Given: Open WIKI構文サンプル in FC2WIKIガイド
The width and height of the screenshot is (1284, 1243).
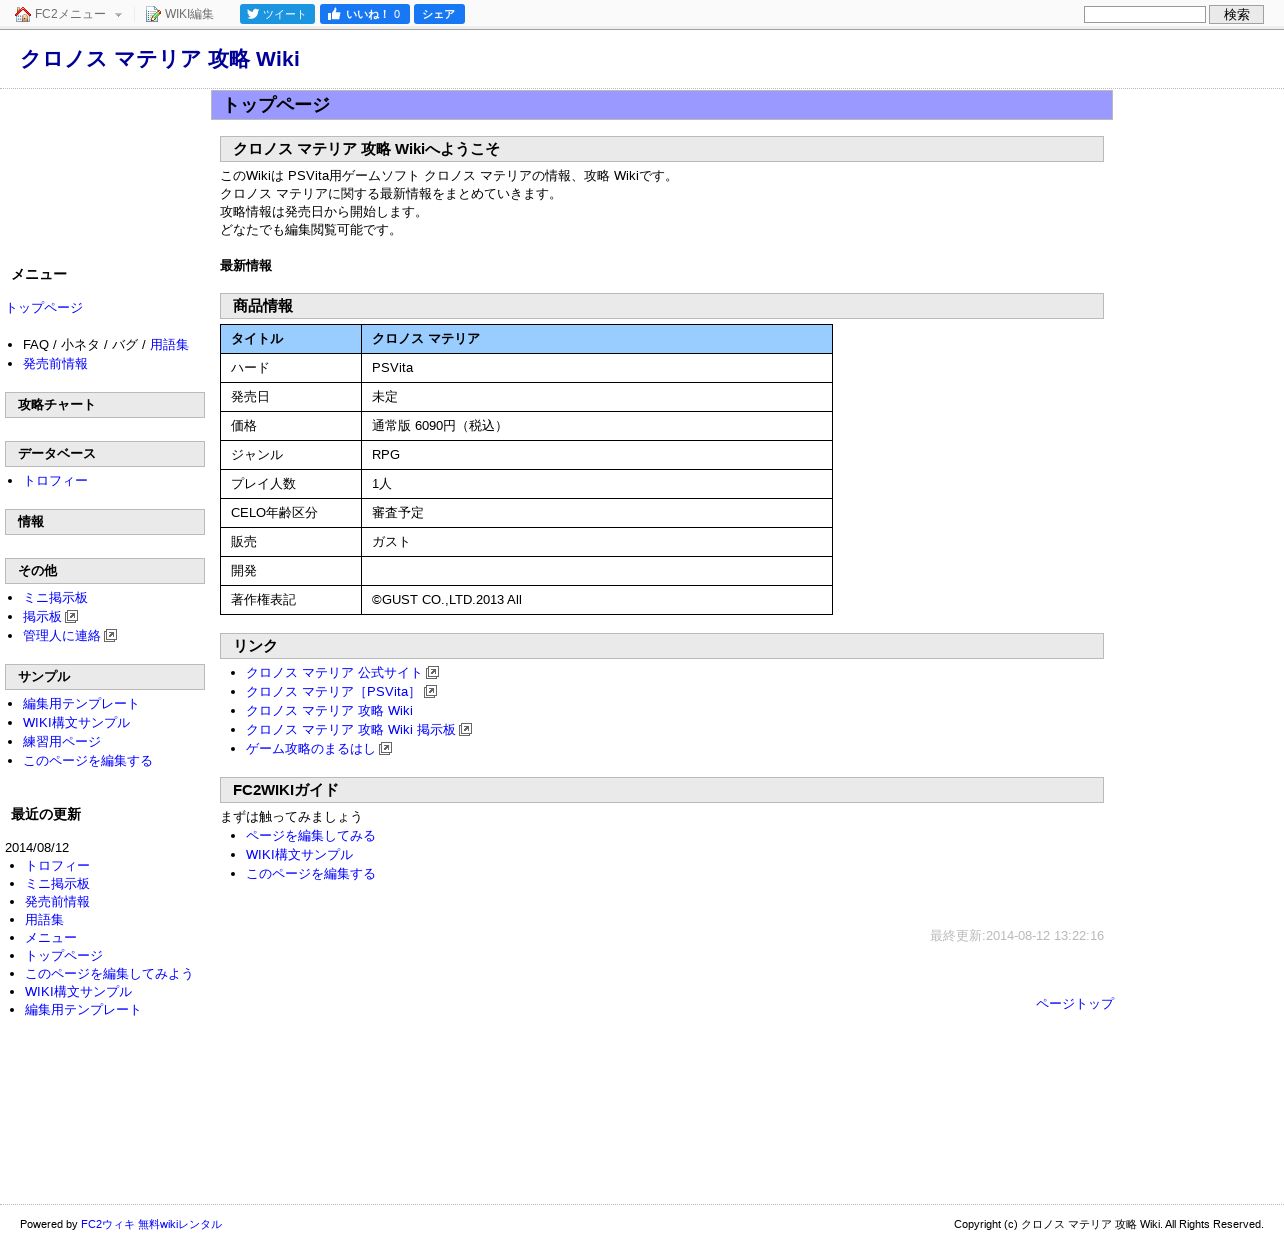Looking at the screenshot, I should [299, 855].
